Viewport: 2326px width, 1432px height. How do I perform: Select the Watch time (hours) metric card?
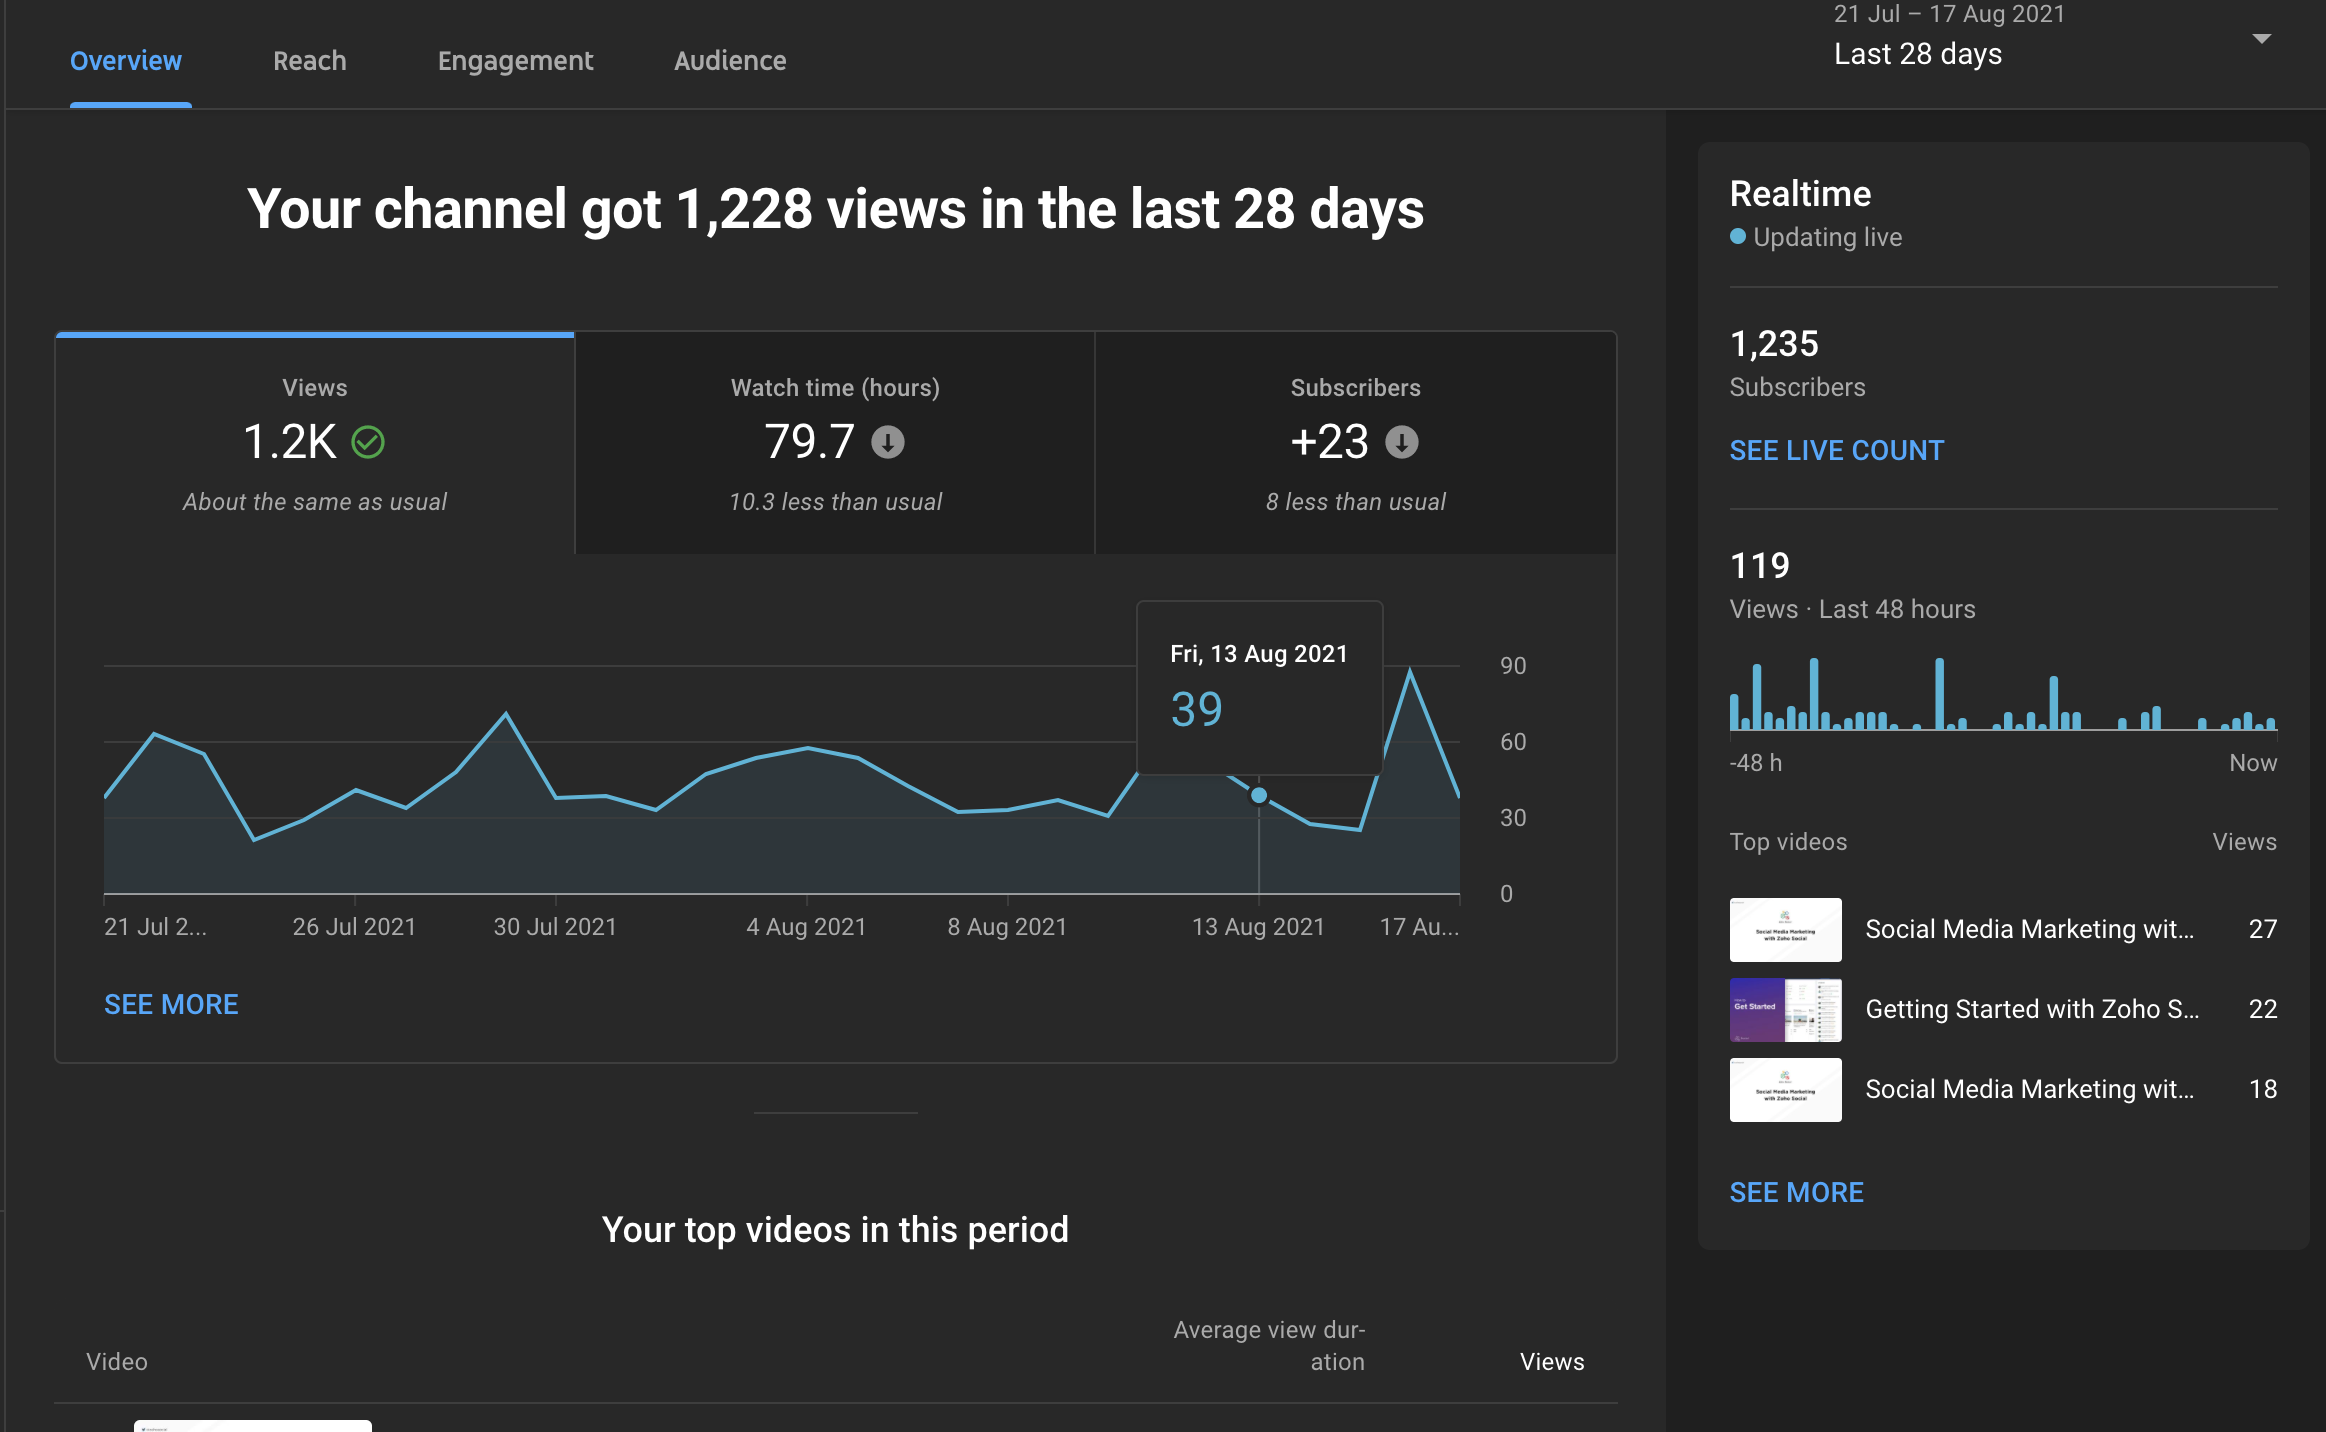(835, 443)
